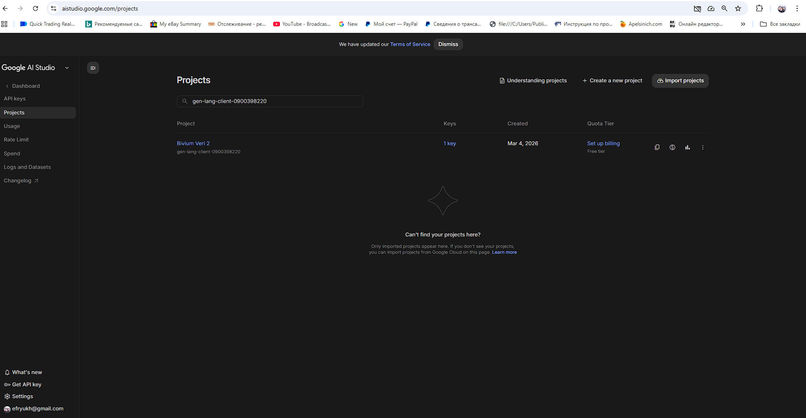
Task: Click Import projects button
Action: point(680,81)
